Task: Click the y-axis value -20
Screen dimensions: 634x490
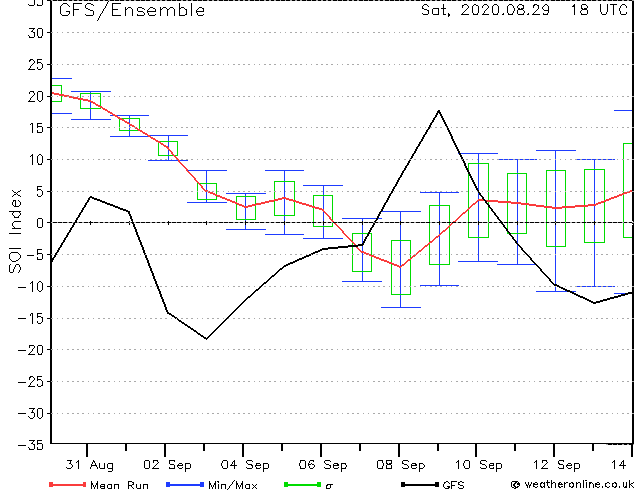Action: tap(31, 350)
